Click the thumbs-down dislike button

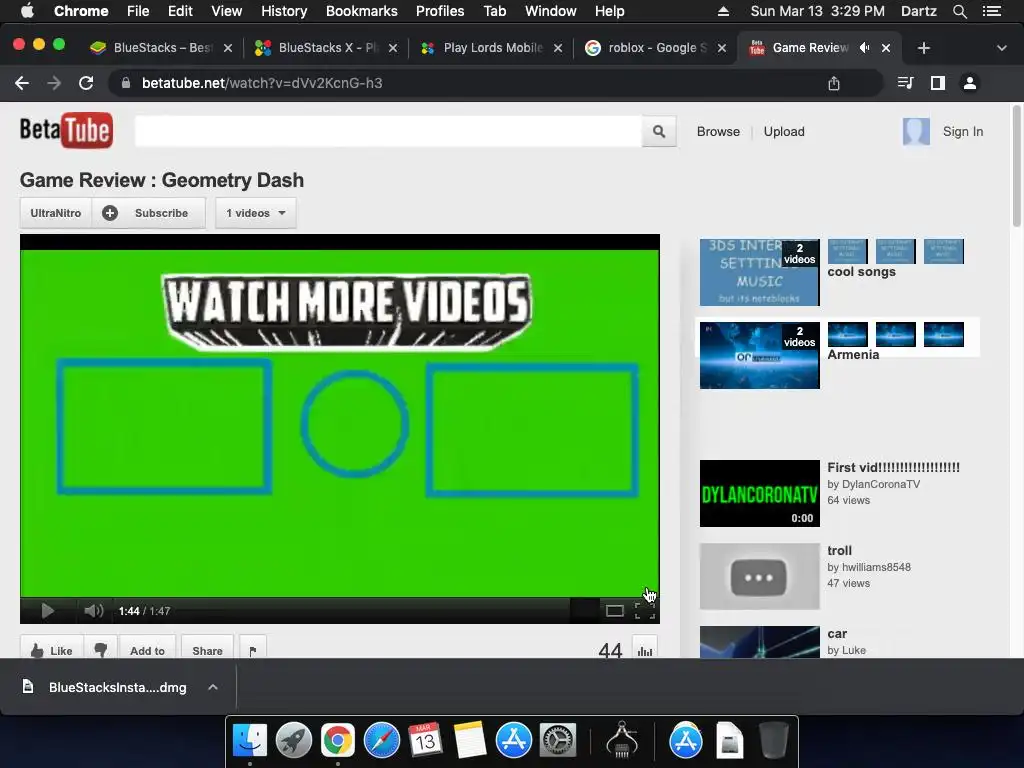[x=101, y=650]
